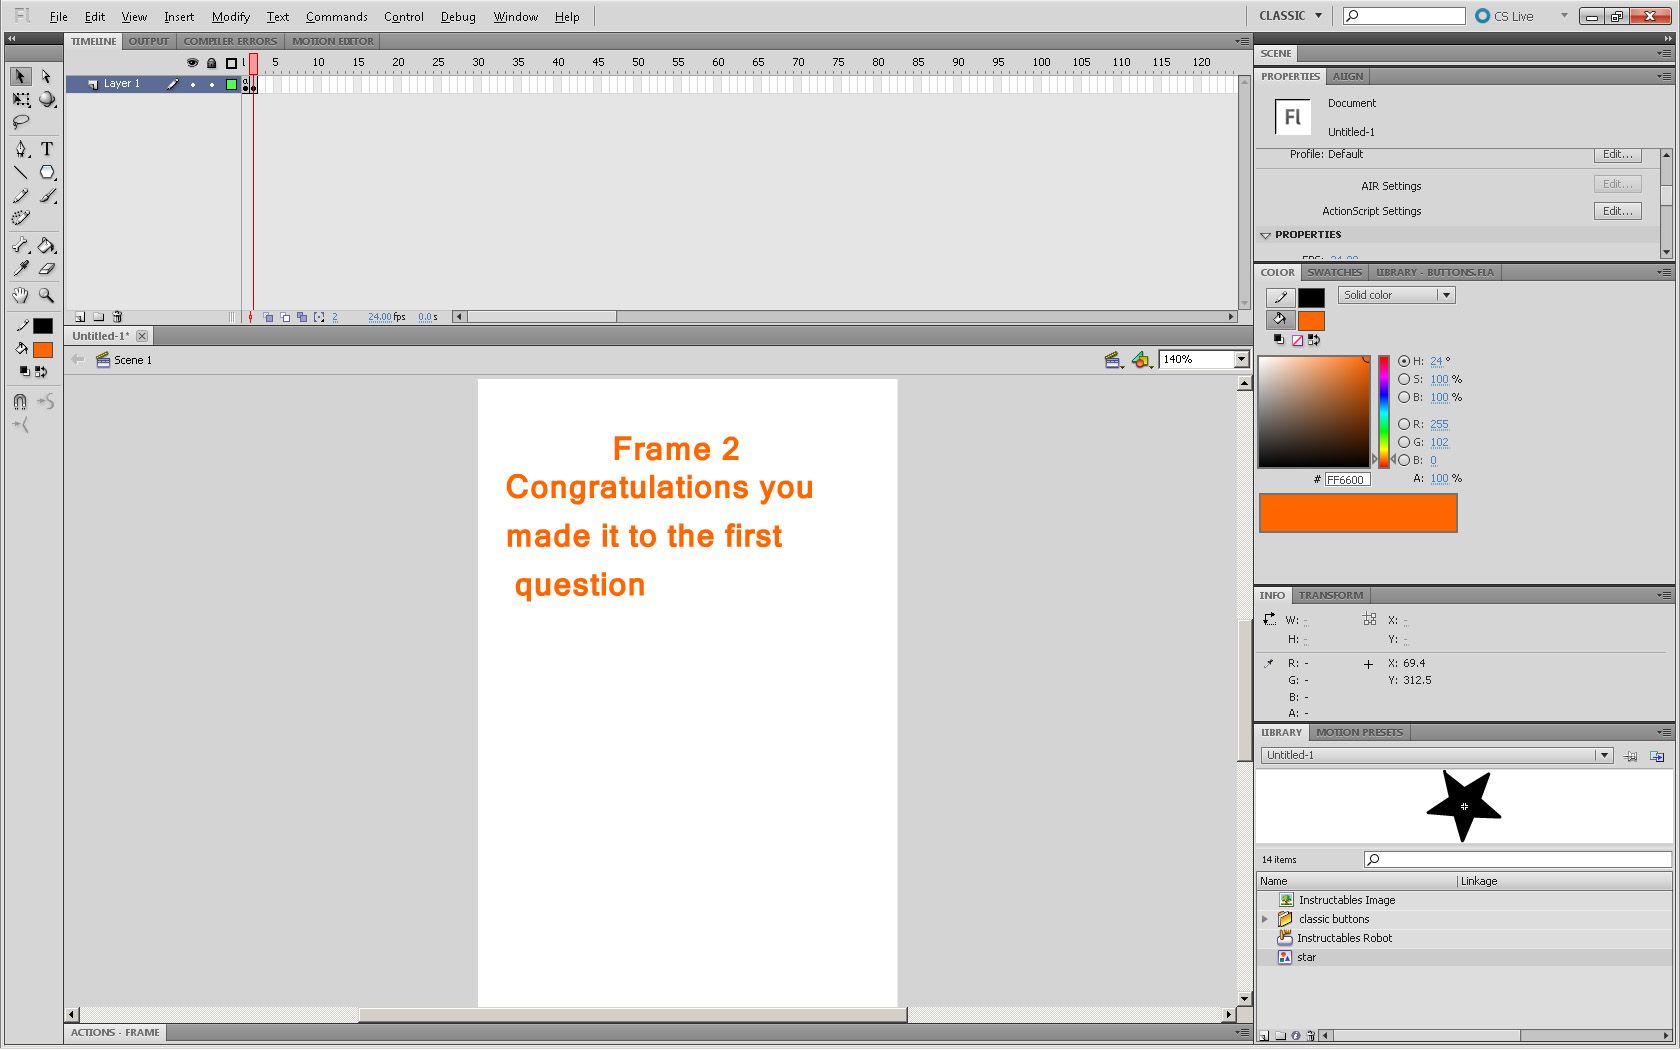Hide Layer 1 visibility
The width and height of the screenshot is (1680, 1050).
point(193,84)
